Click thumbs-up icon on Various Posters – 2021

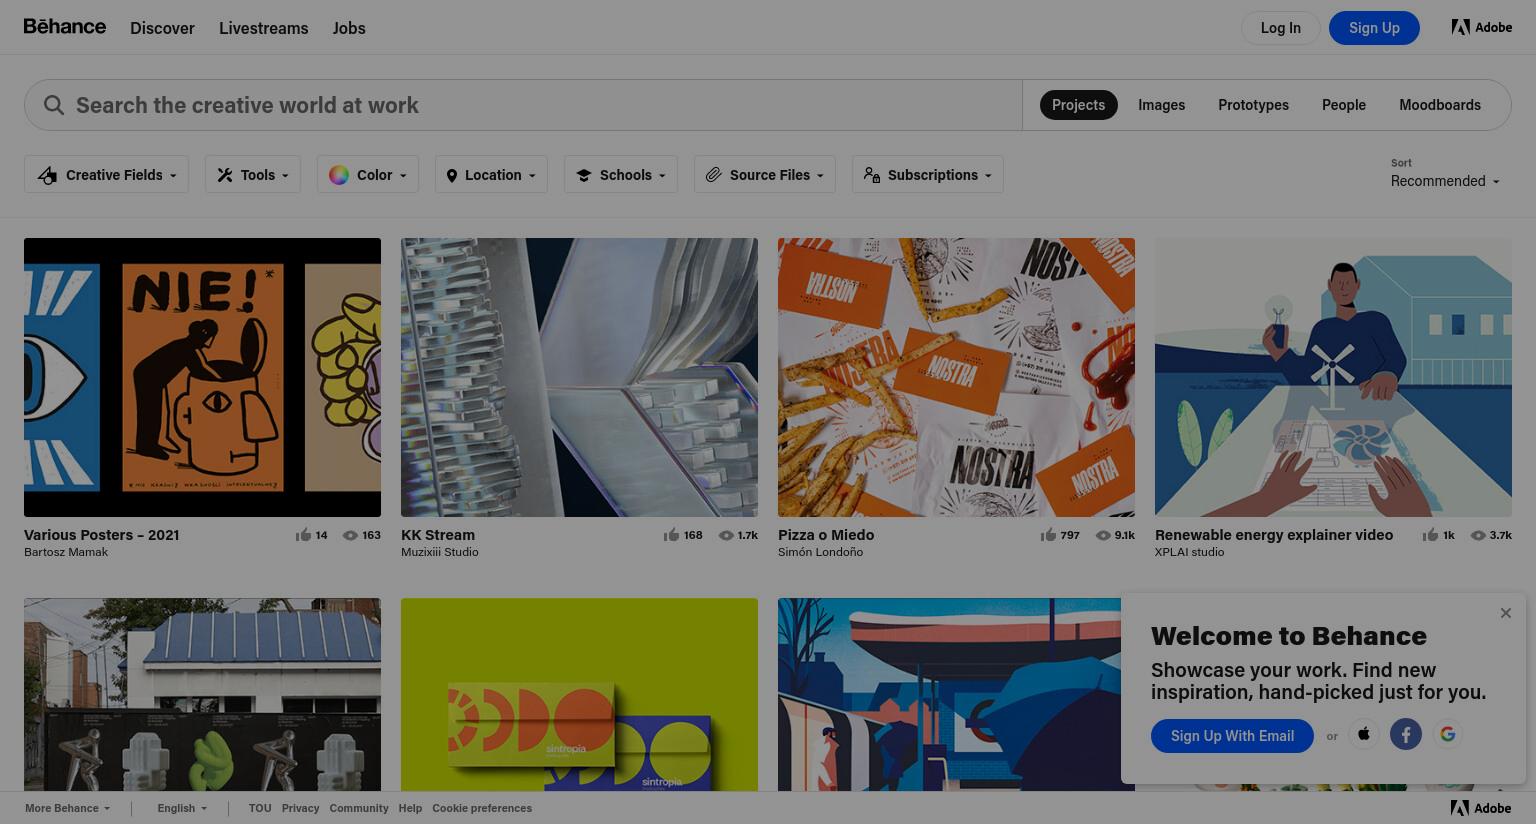pyautogui.click(x=303, y=535)
